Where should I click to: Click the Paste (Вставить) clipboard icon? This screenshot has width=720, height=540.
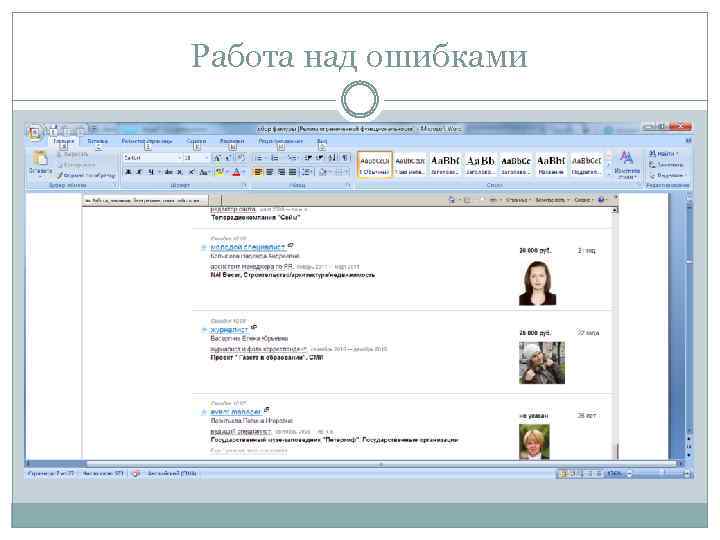point(40,158)
